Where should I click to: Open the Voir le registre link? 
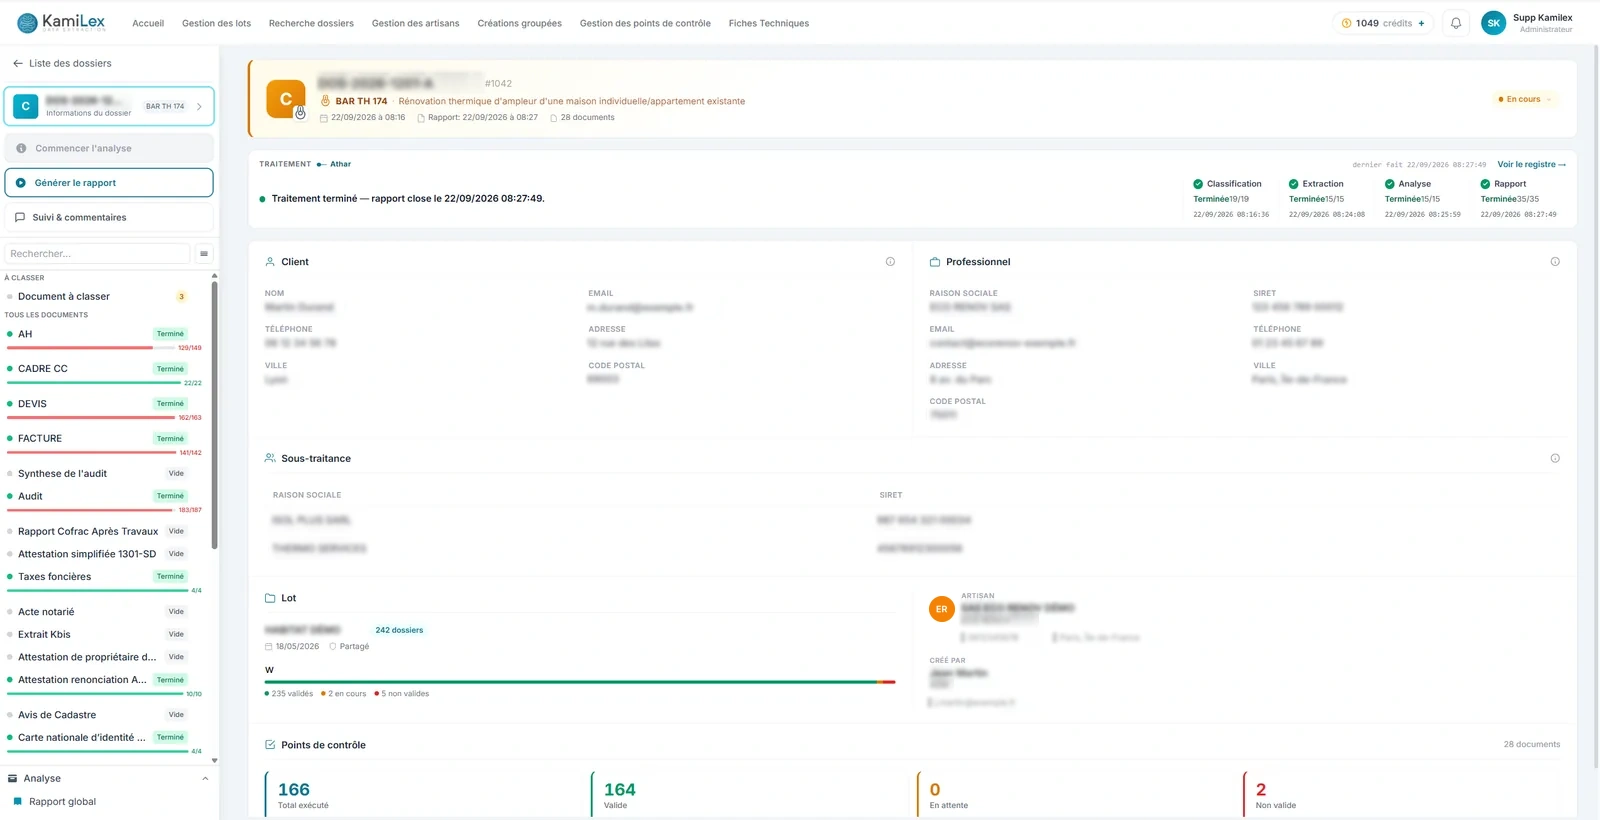pyautogui.click(x=1531, y=164)
